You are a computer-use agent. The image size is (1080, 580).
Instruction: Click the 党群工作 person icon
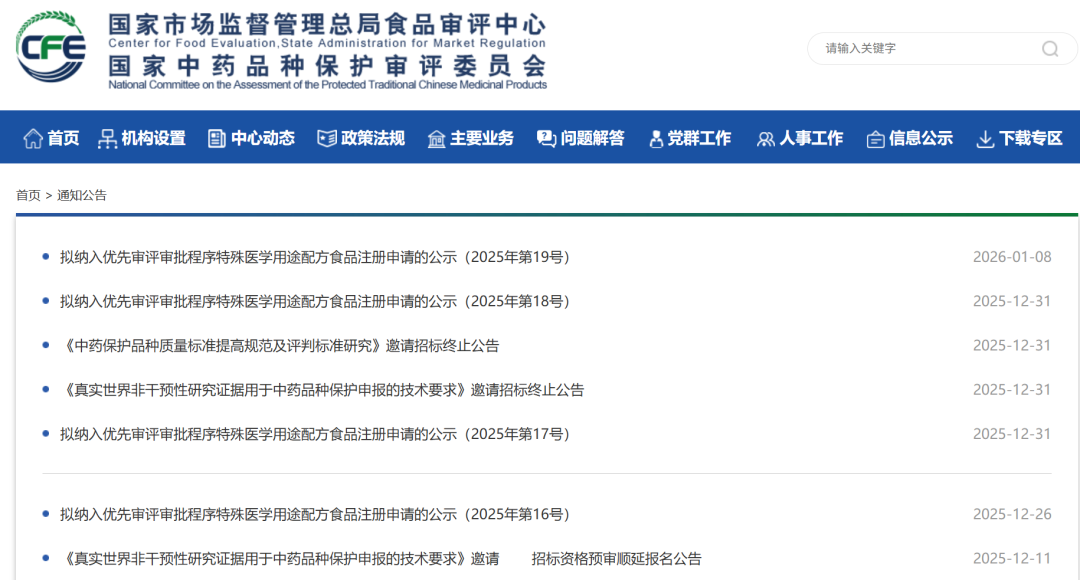[655, 137]
